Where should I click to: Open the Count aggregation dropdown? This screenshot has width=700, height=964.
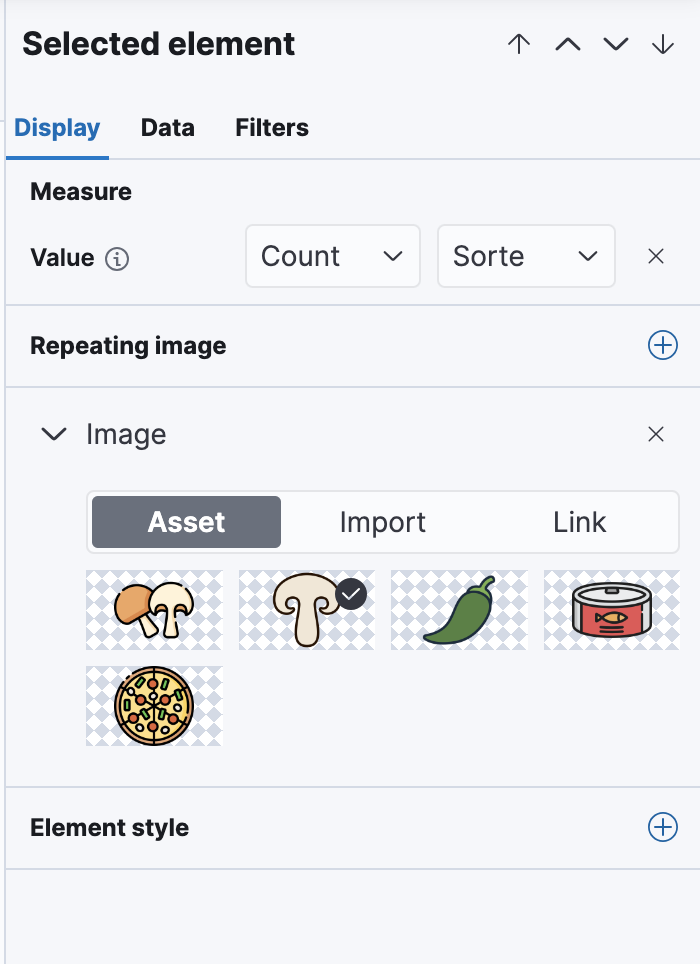[x=332, y=256]
